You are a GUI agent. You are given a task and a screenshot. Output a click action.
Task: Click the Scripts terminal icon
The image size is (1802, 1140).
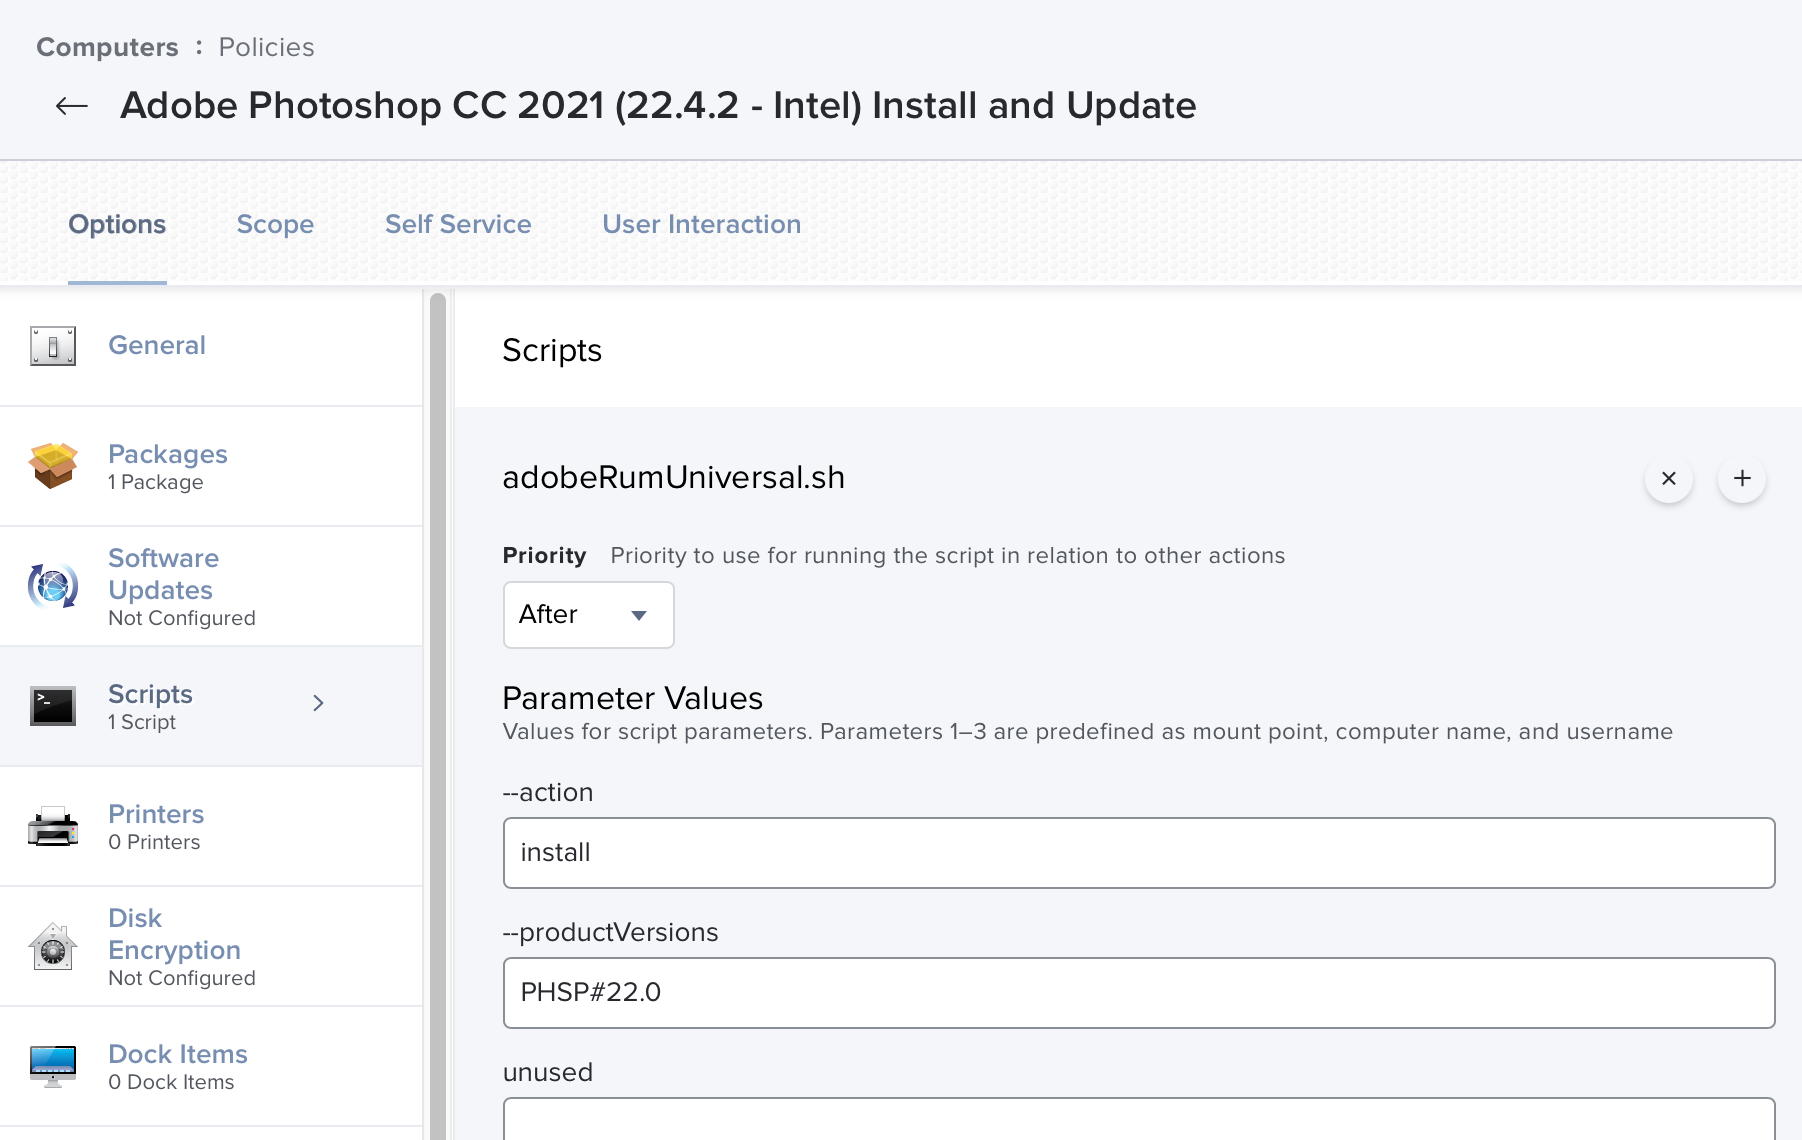pos(53,706)
